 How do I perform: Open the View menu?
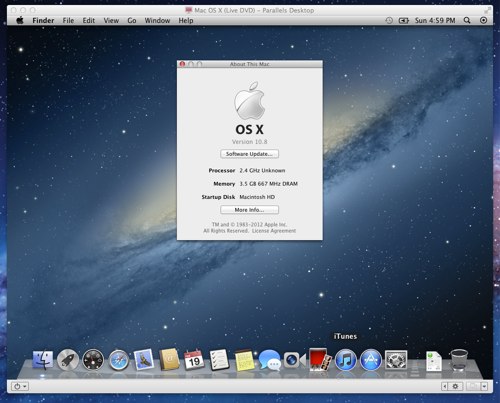click(x=111, y=21)
